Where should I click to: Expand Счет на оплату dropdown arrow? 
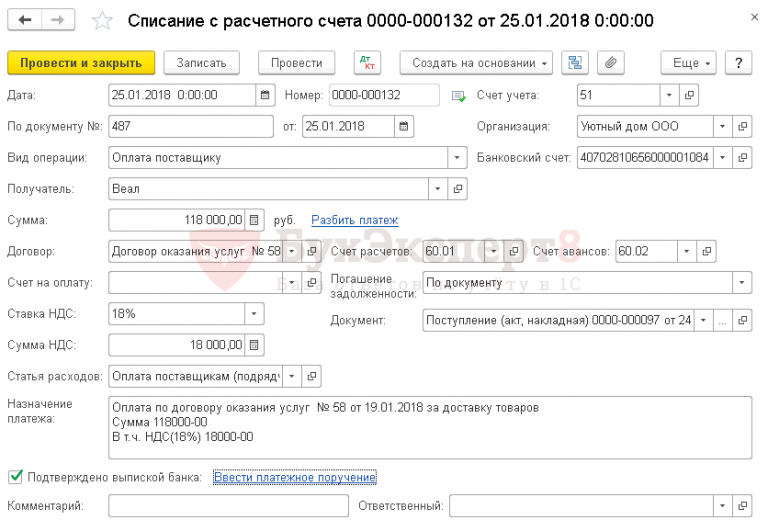292,283
